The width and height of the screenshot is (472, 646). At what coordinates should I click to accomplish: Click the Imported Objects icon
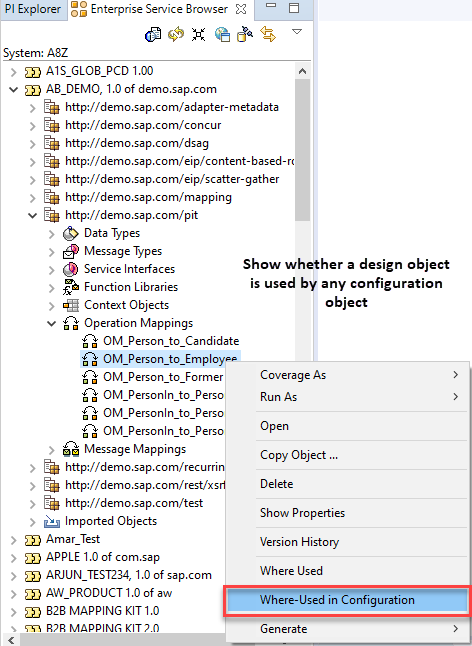point(51,522)
